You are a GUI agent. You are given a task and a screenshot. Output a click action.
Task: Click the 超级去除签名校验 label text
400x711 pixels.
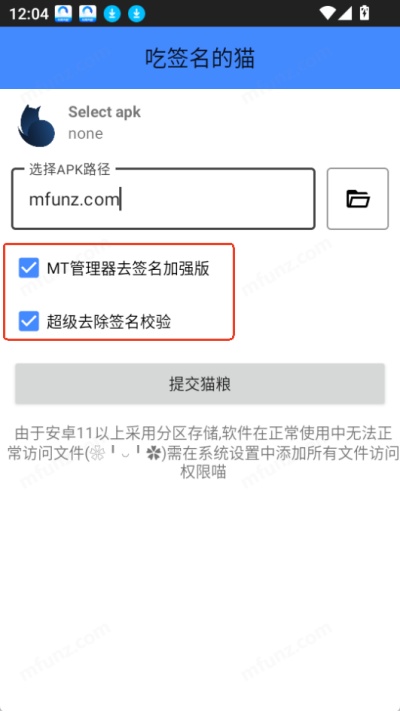[109, 322]
